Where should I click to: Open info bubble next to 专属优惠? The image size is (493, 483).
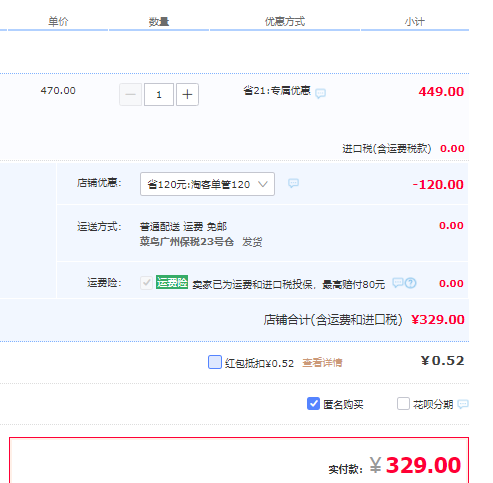(321, 93)
